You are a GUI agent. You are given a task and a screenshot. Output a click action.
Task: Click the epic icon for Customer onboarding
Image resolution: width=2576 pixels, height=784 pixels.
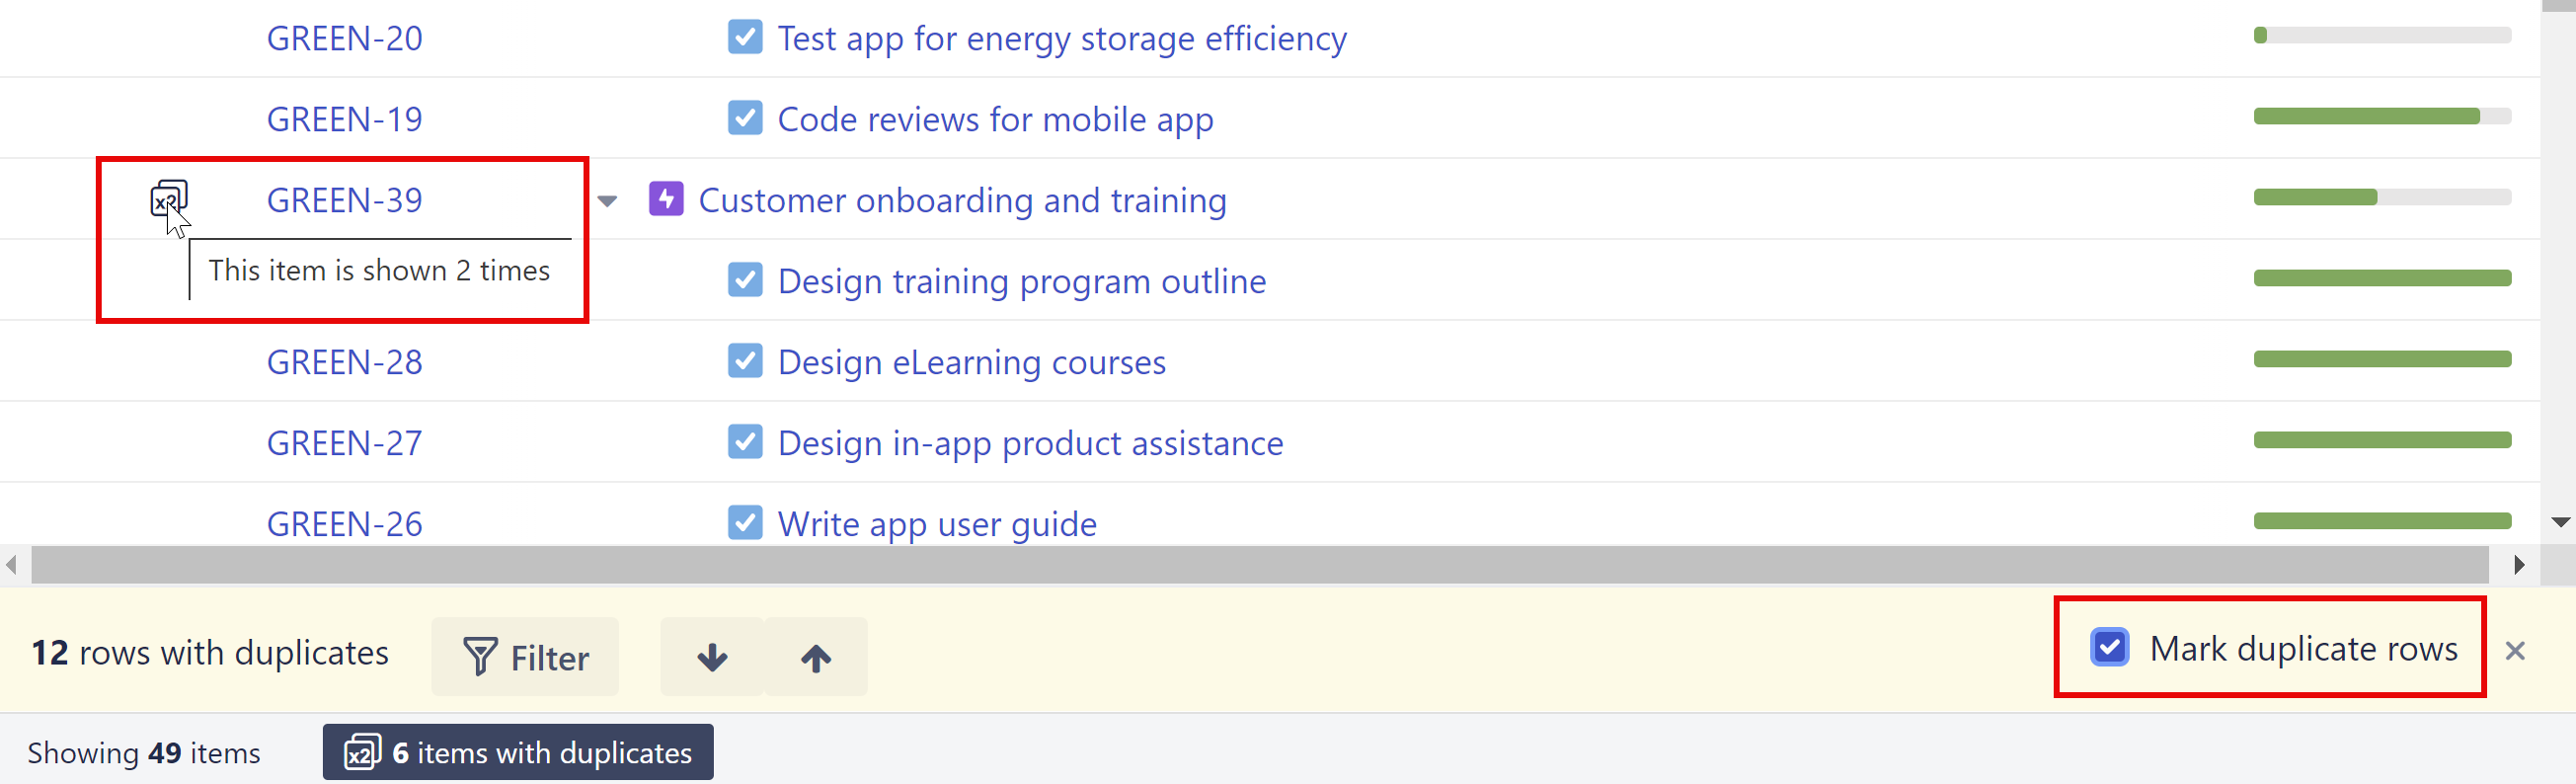click(666, 199)
